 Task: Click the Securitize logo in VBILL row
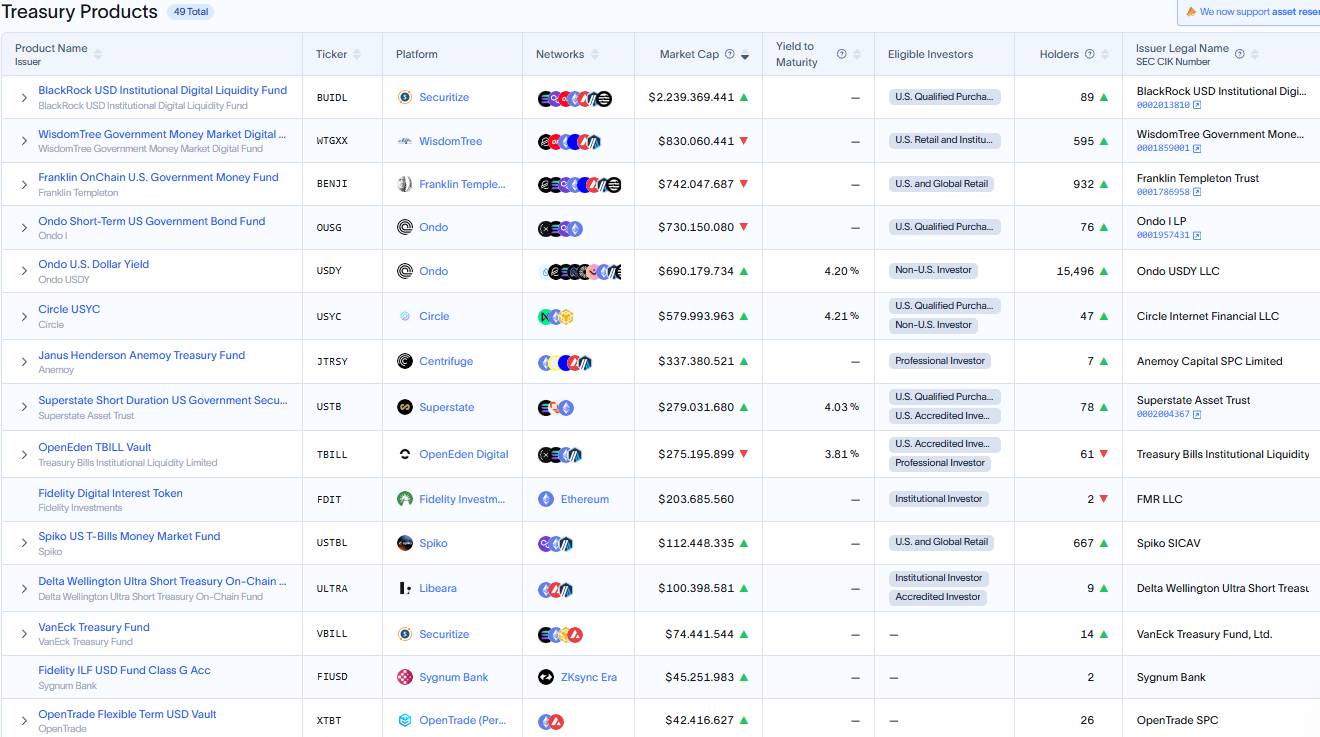(x=405, y=634)
